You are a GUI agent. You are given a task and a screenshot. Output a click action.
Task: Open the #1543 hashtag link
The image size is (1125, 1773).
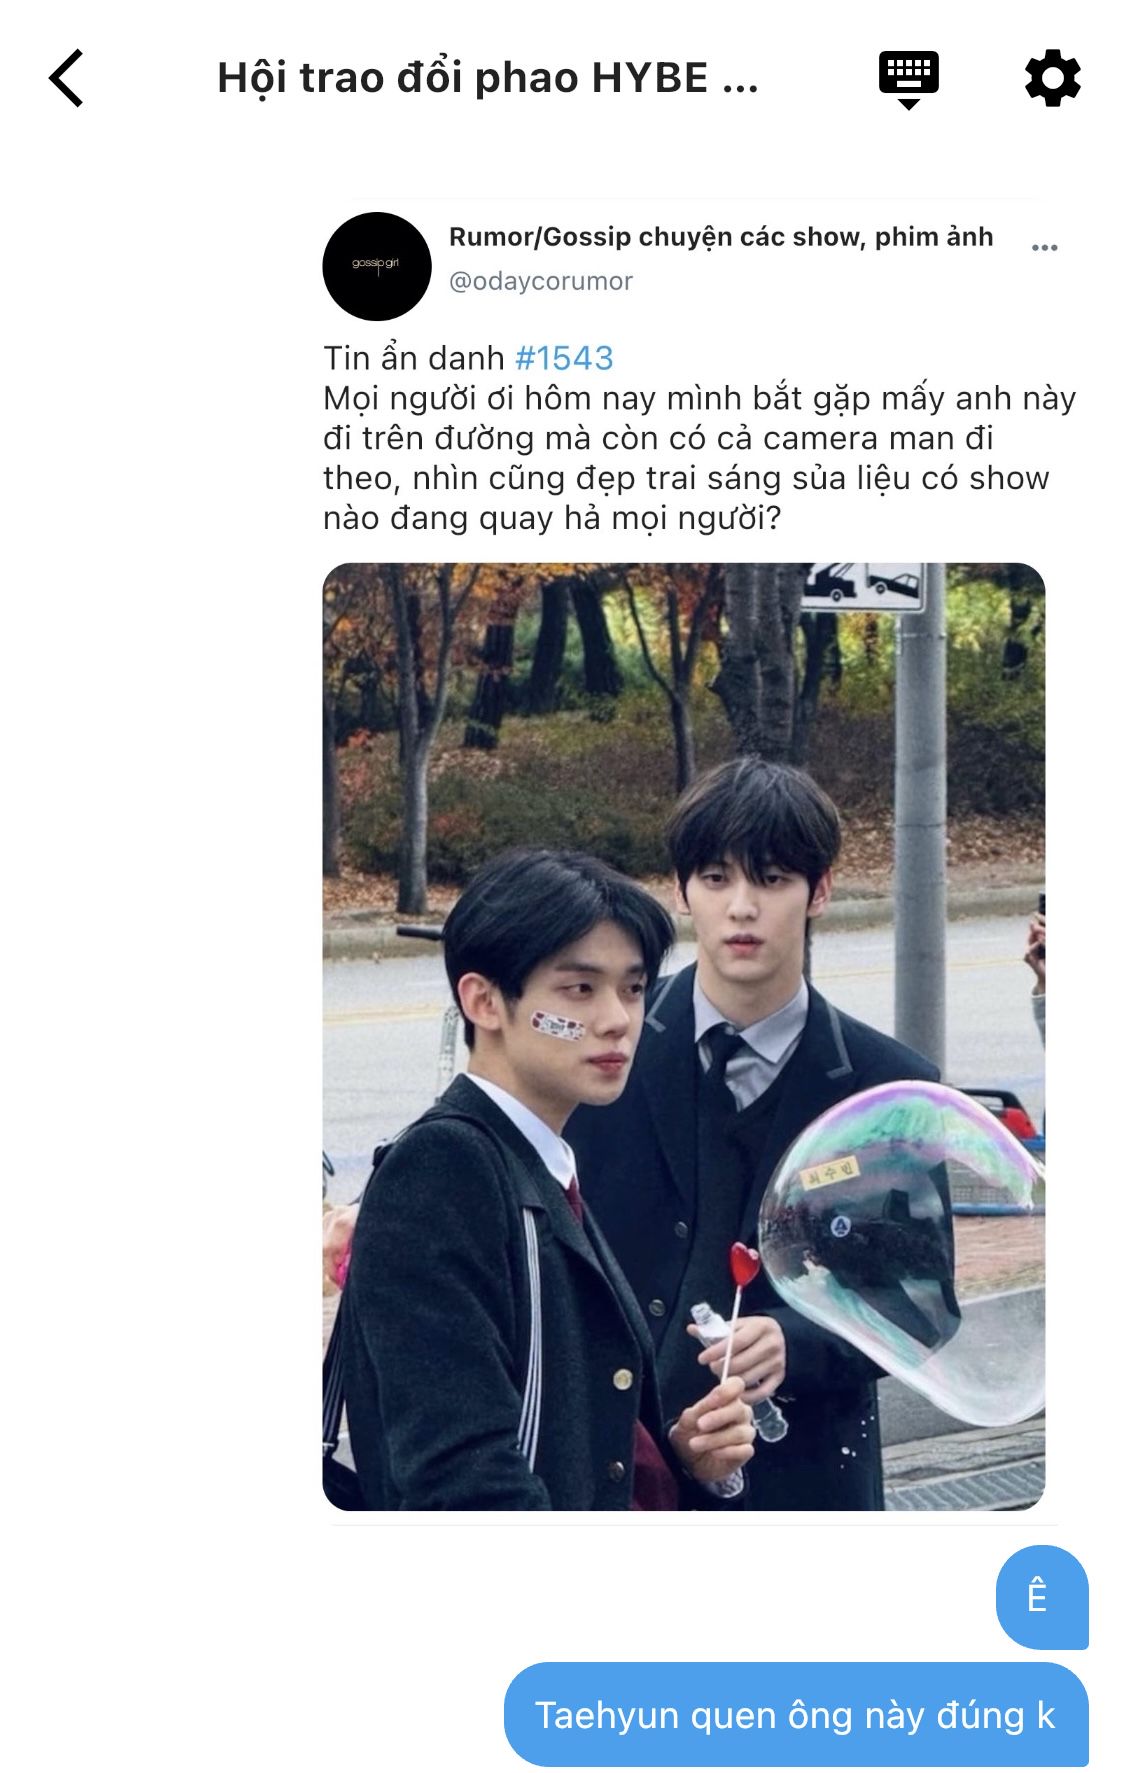(564, 358)
